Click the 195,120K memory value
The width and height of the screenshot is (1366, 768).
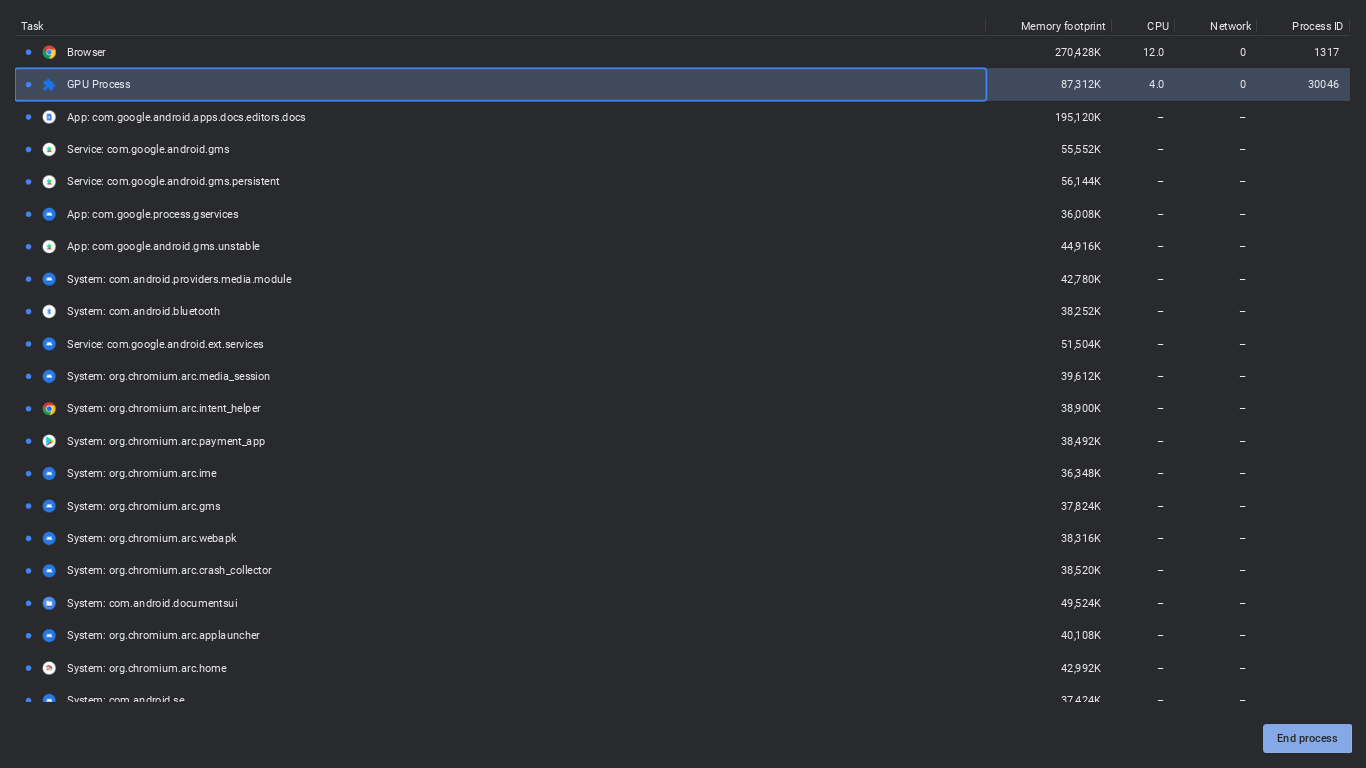click(x=1078, y=117)
